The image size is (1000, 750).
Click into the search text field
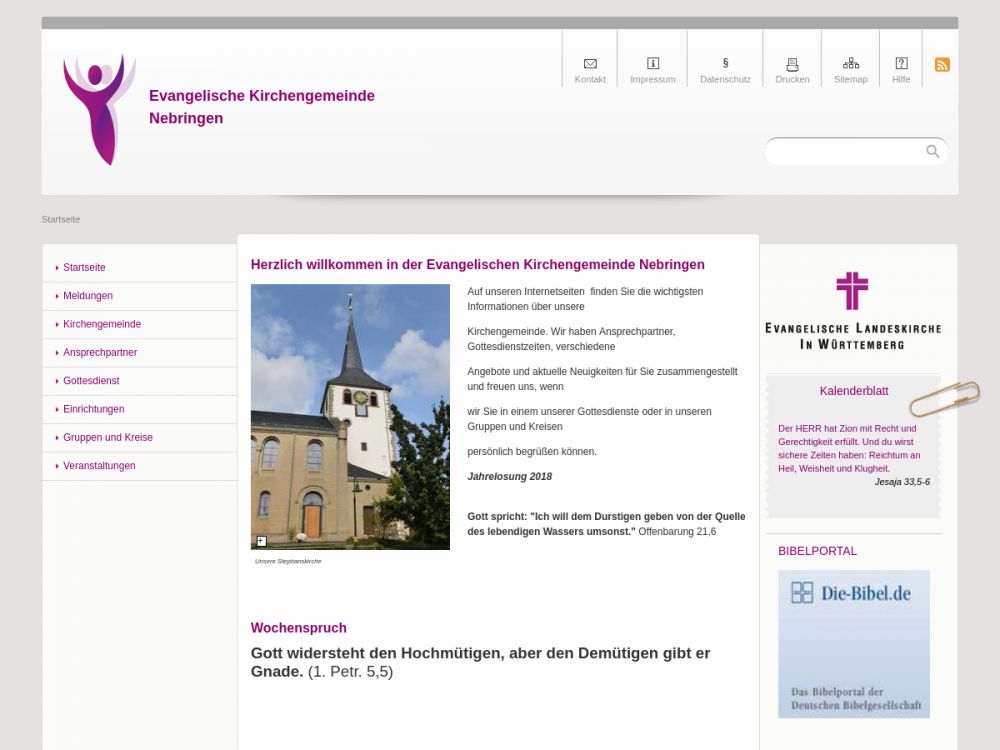tap(845, 152)
